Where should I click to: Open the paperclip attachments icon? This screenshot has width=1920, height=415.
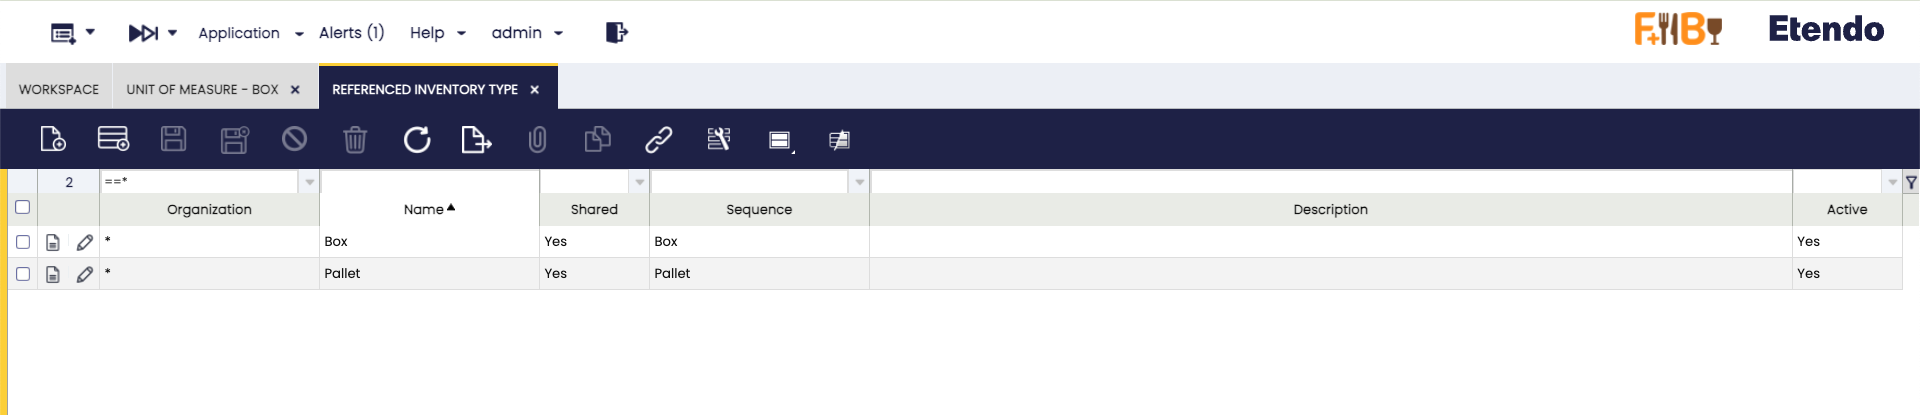537,139
